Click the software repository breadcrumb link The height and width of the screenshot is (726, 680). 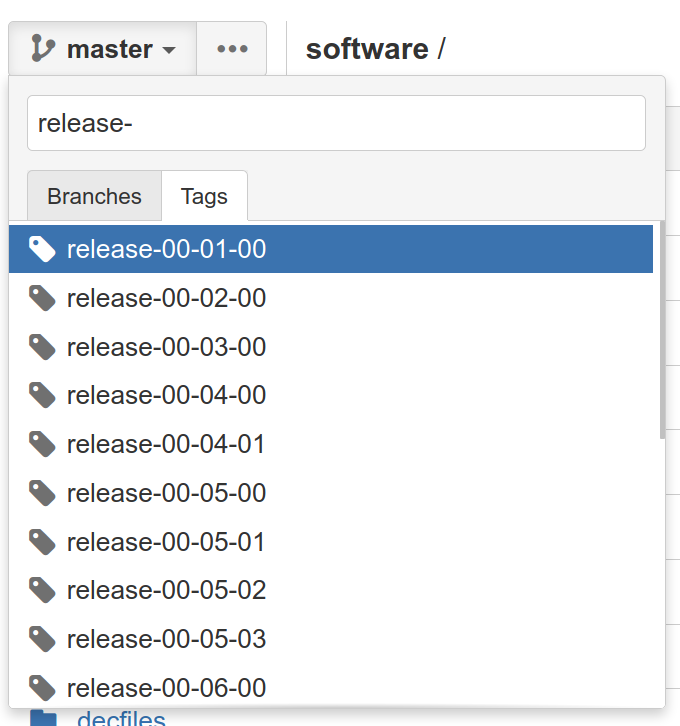(366, 49)
